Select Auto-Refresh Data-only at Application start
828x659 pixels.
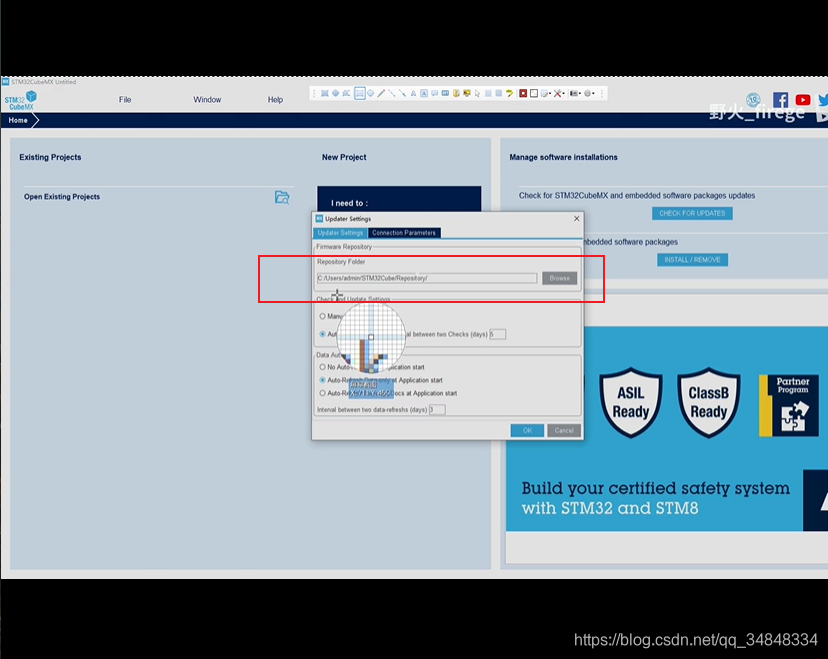323,380
